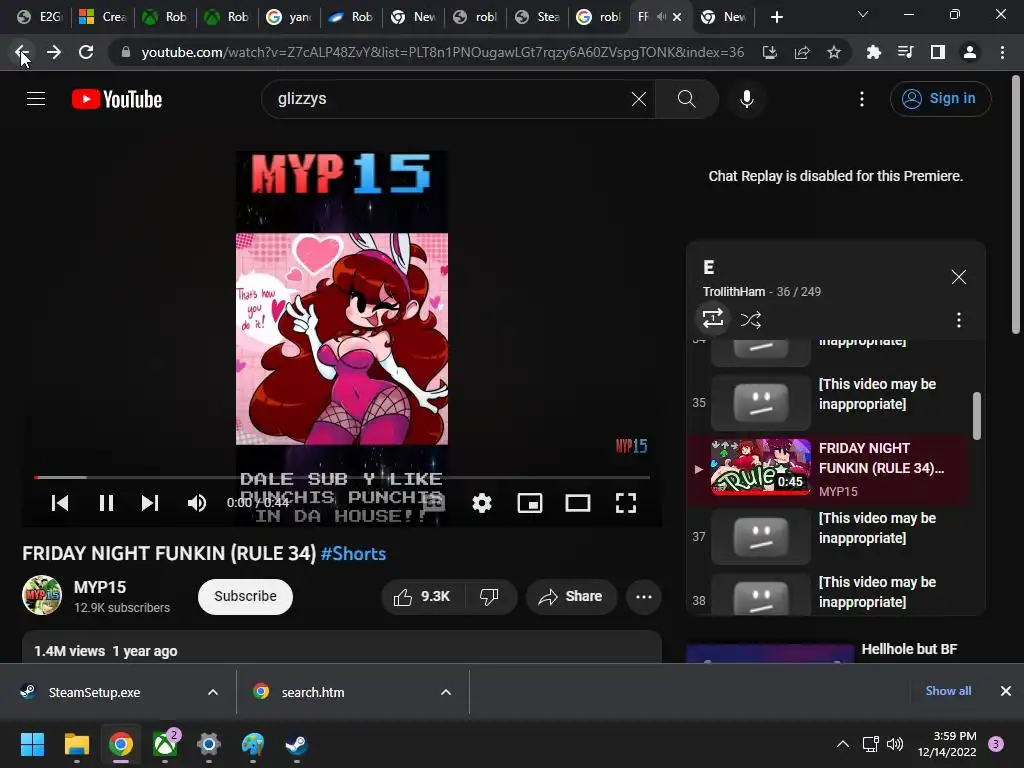Reload the current page
This screenshot has width=1024, height=768.
coord(86,52)
